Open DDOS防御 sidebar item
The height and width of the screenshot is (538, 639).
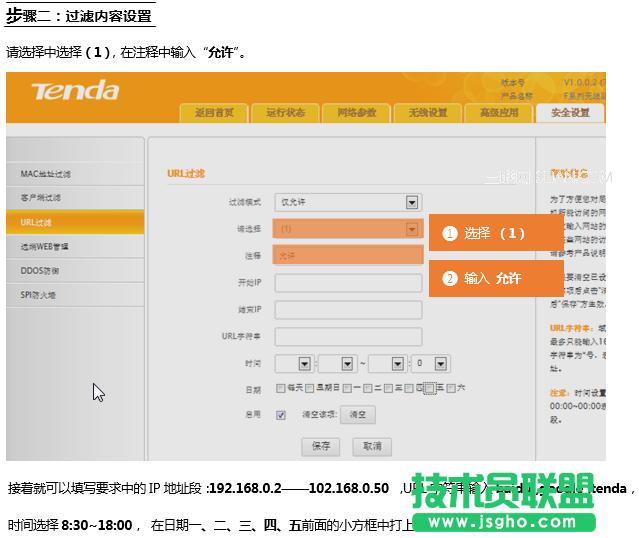click(x=40, y=270)
